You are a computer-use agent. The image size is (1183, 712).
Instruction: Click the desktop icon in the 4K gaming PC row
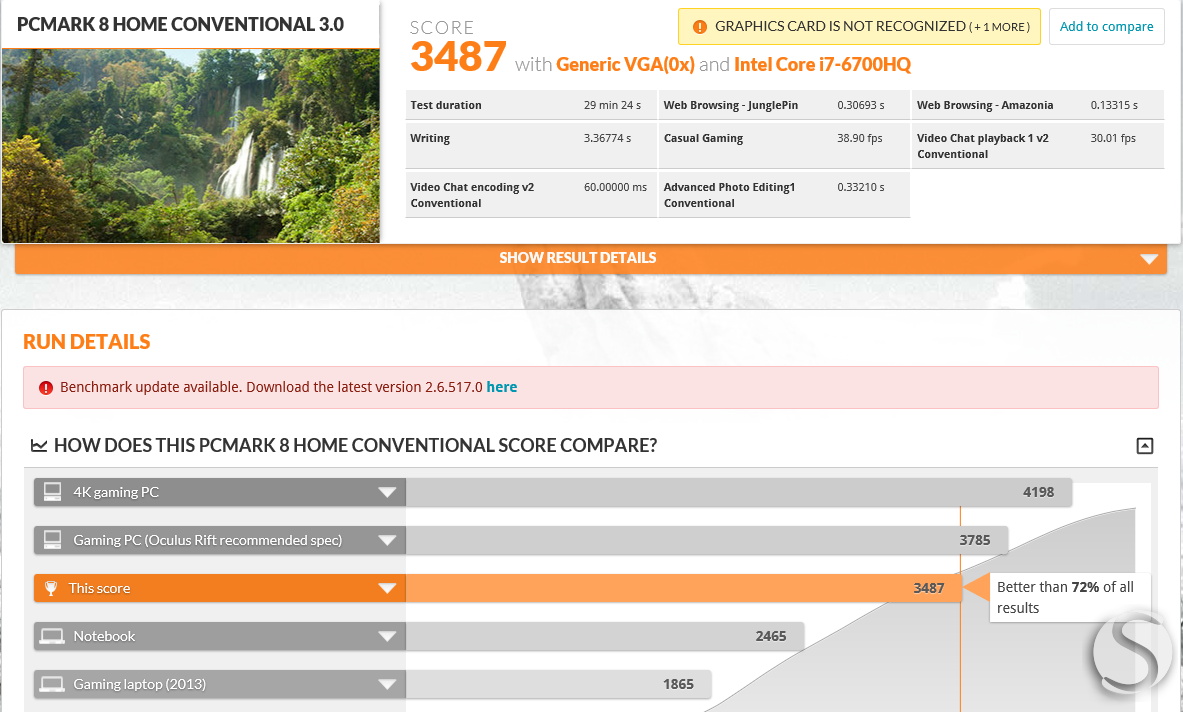pos(52,492)
